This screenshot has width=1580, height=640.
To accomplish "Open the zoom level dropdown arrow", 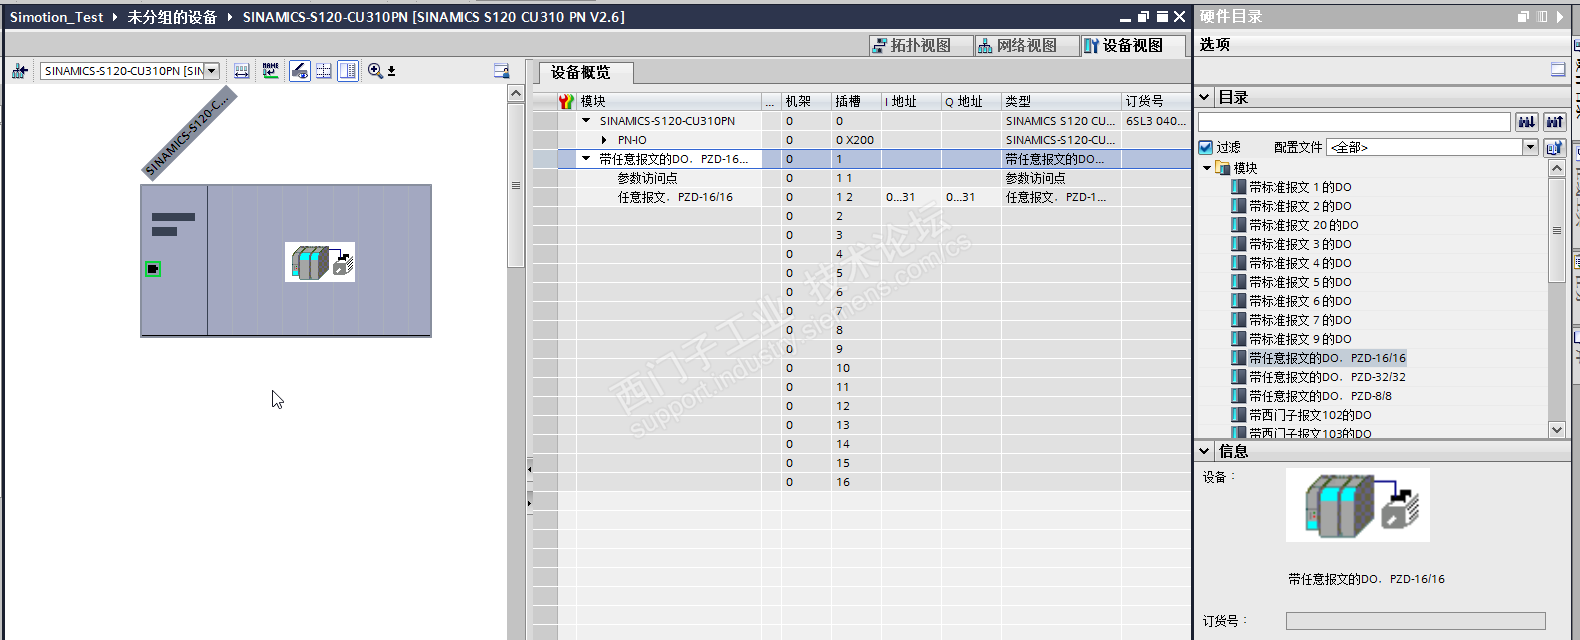I will [x=392, y=71].
